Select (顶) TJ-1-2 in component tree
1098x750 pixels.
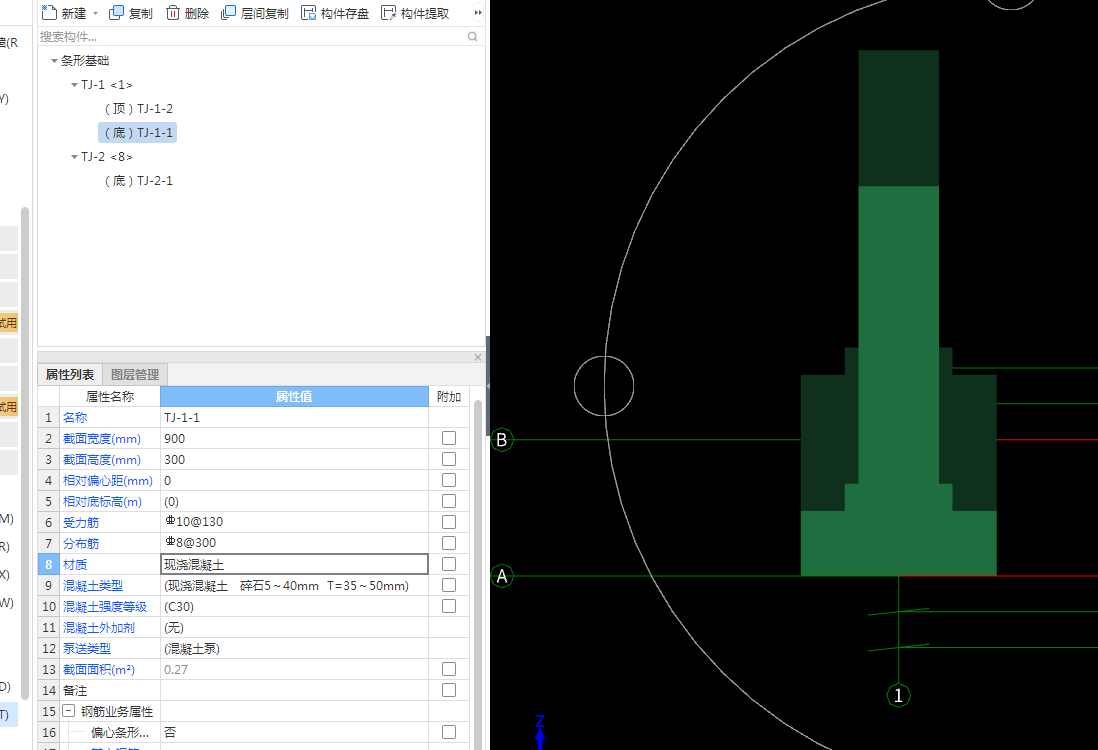[x=139, y=109]
